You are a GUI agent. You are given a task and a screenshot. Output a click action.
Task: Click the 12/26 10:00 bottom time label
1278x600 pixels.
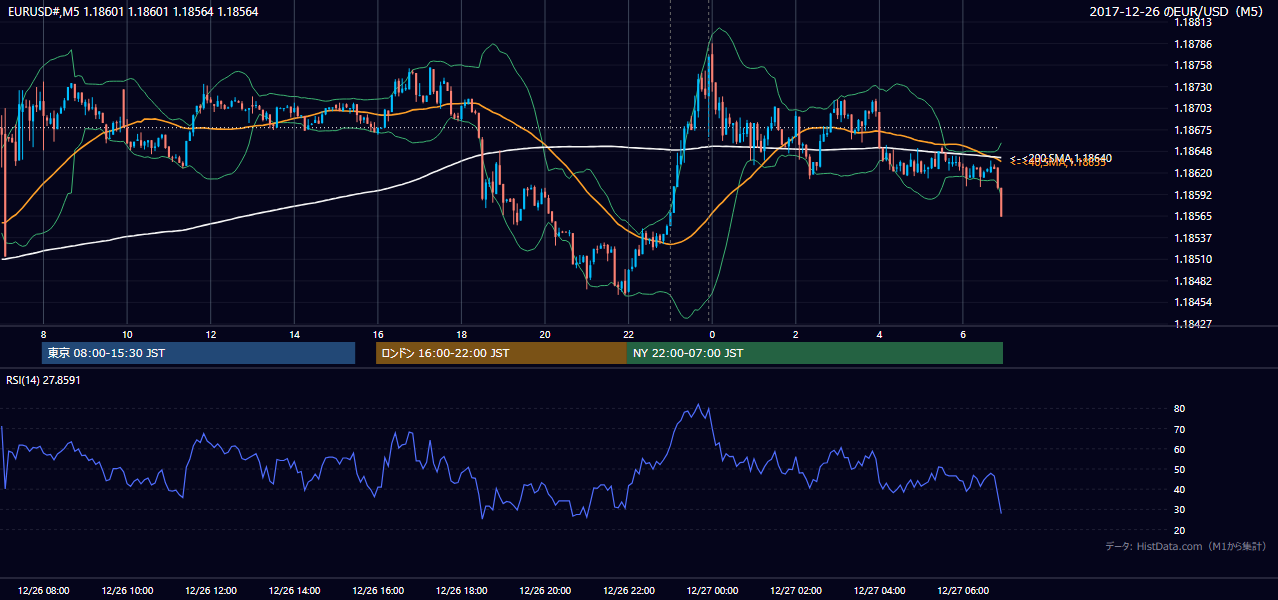(127, 591)
